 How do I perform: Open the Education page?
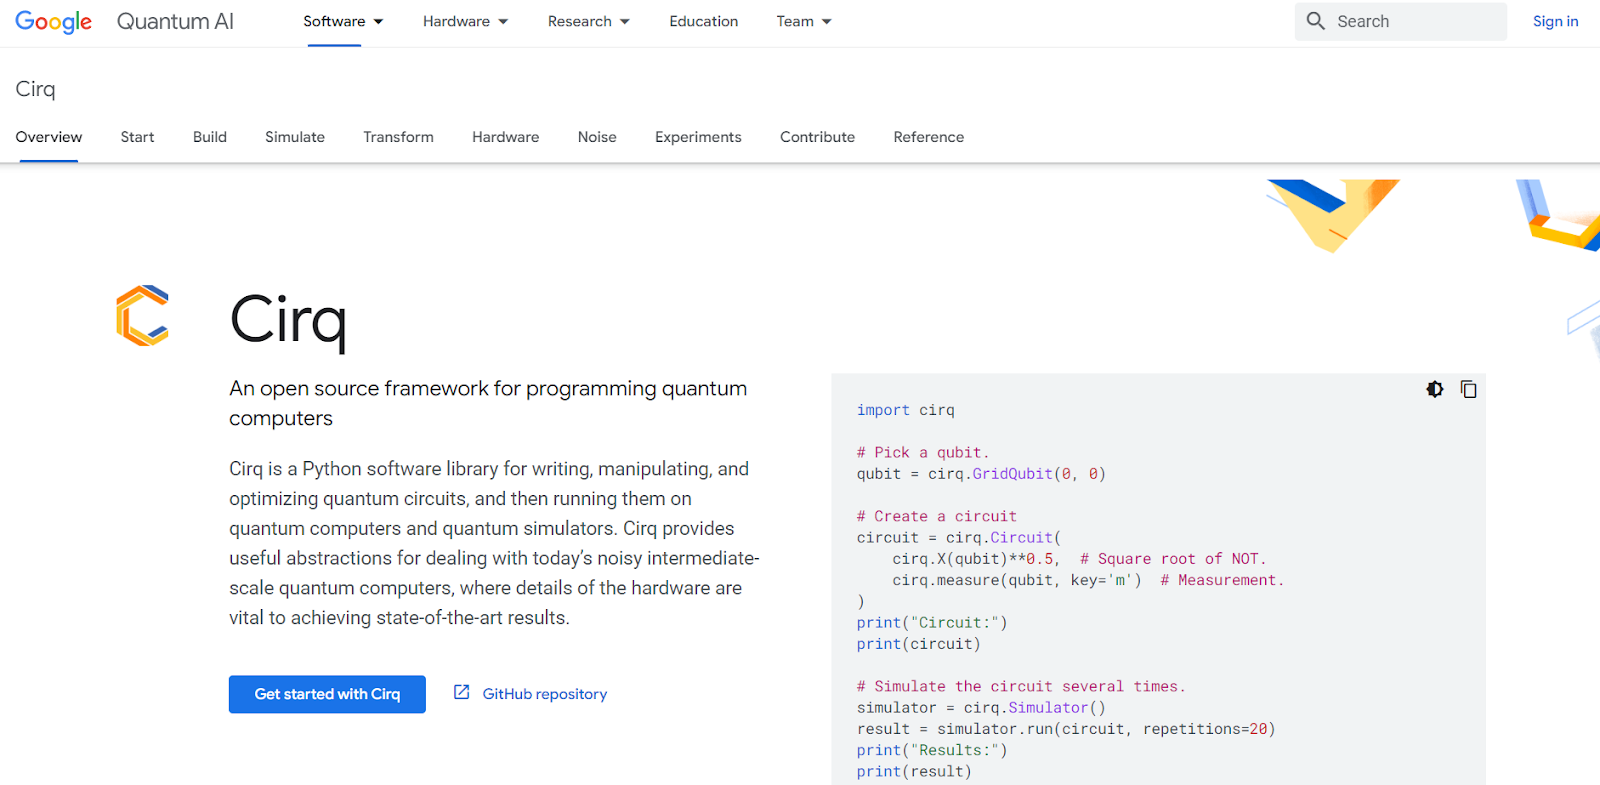pyautogui.click(x=704, y=22)
